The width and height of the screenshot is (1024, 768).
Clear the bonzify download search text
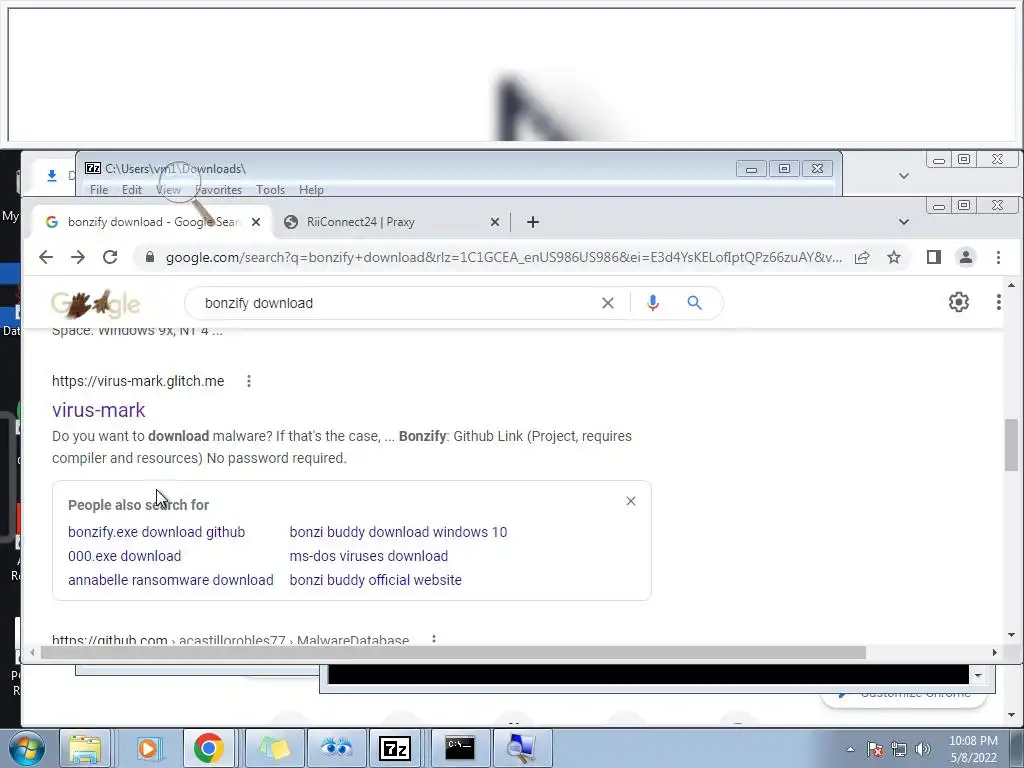tap(608, 303)
